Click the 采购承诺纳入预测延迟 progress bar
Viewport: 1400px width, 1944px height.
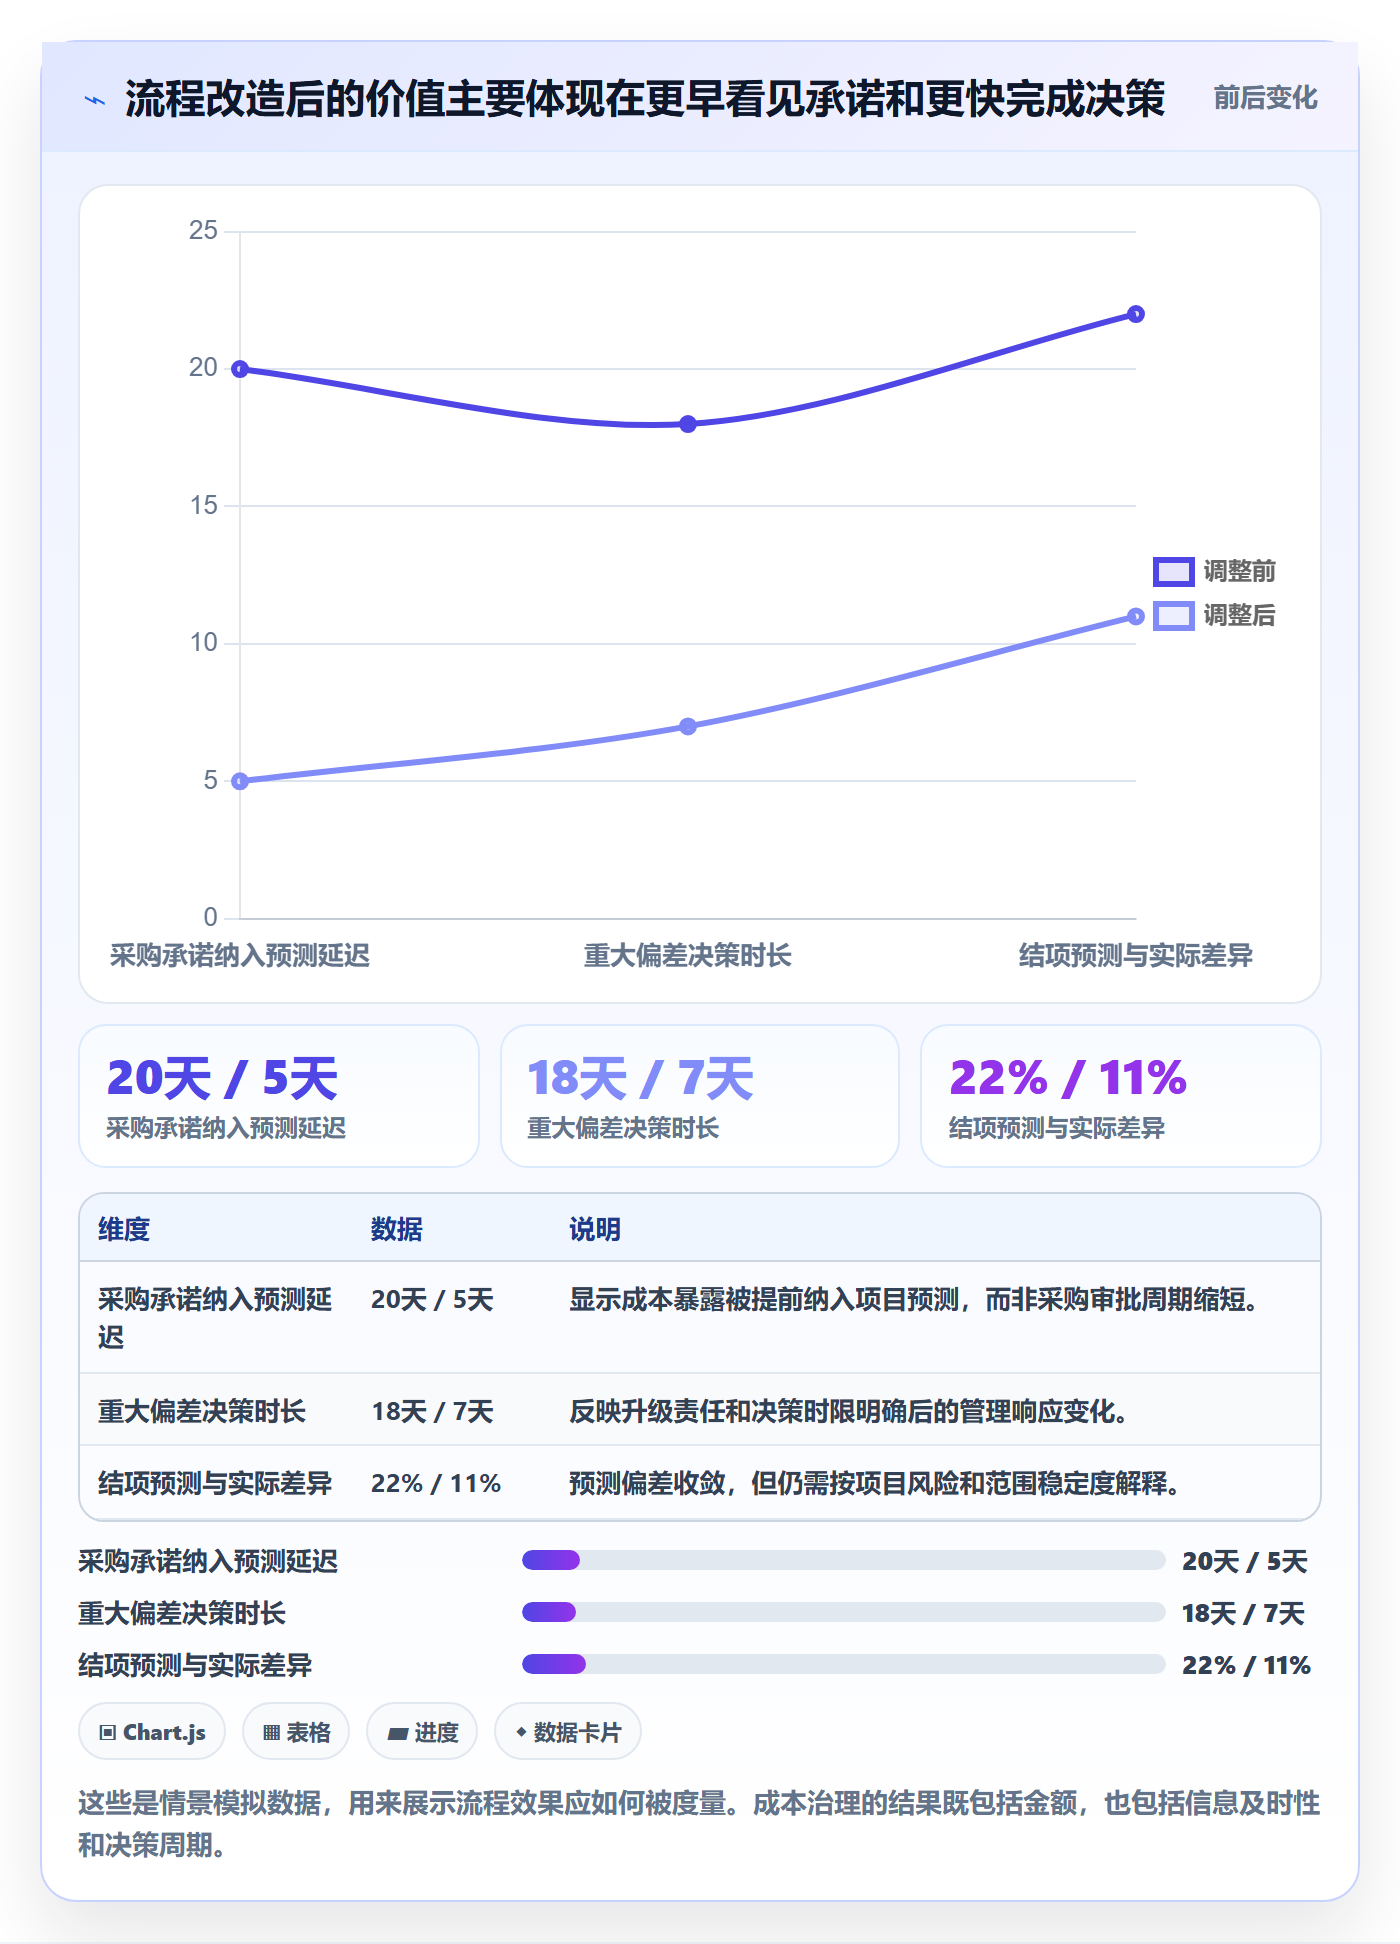pos(844,1560)
